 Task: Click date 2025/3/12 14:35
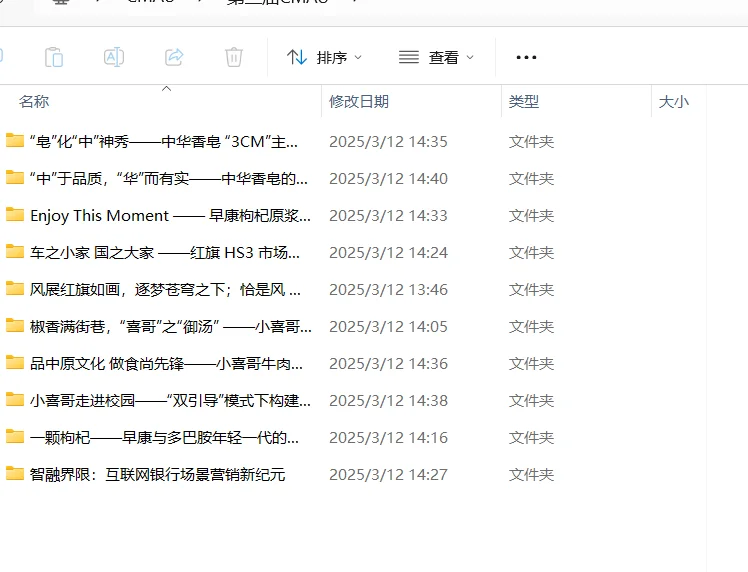click(388, 142)
